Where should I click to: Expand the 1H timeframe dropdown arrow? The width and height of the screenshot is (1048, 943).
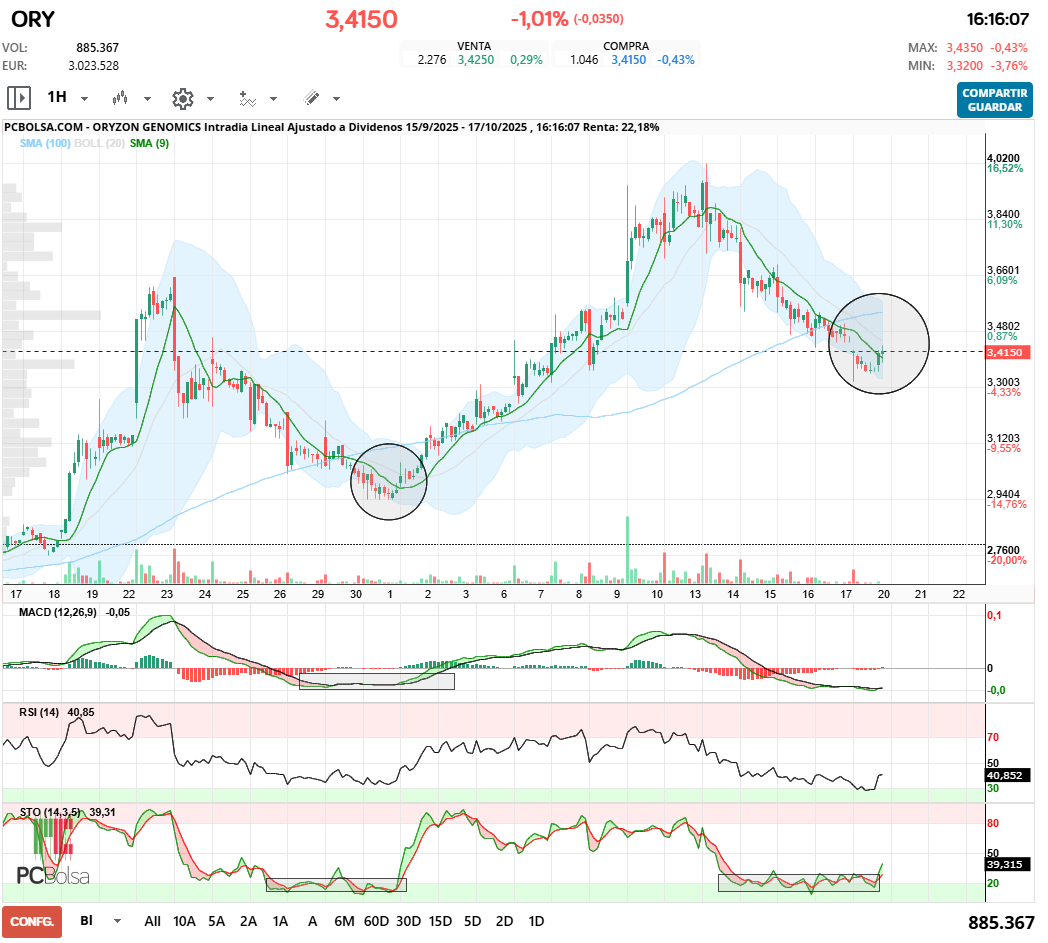coord(84,99)
